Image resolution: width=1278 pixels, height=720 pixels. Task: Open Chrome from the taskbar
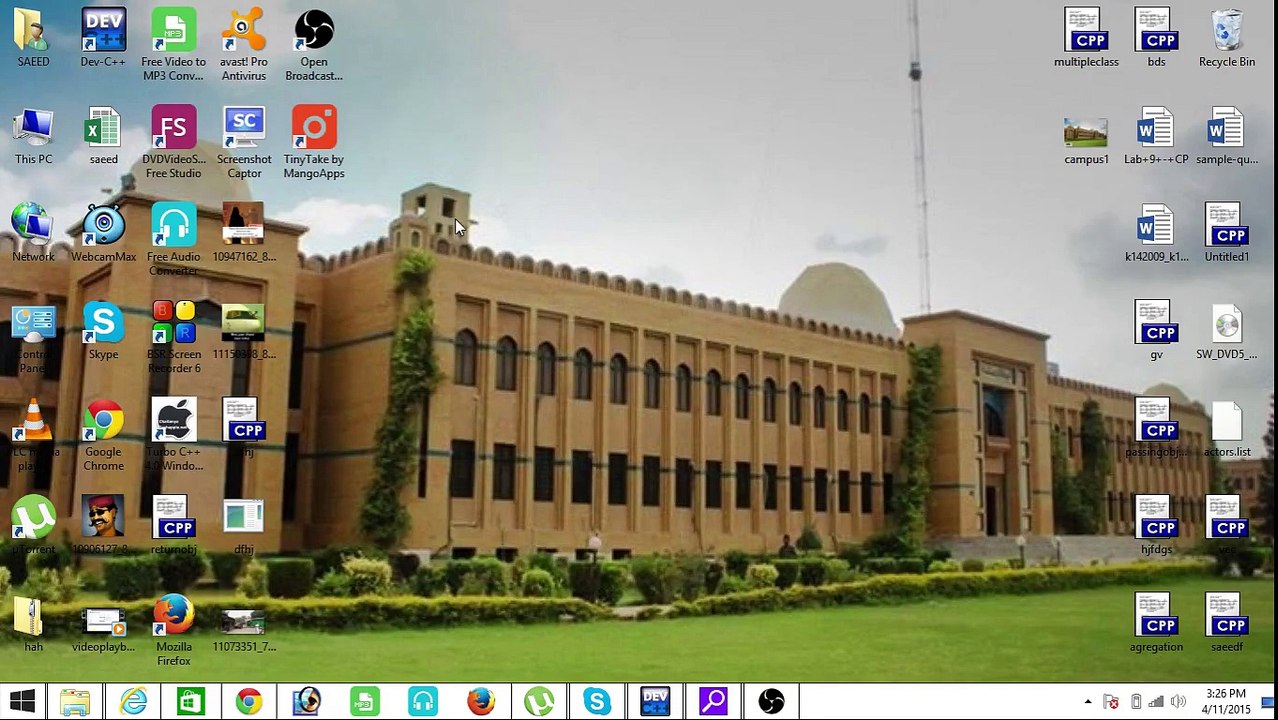pyautogui.click(x=249, y=701)
